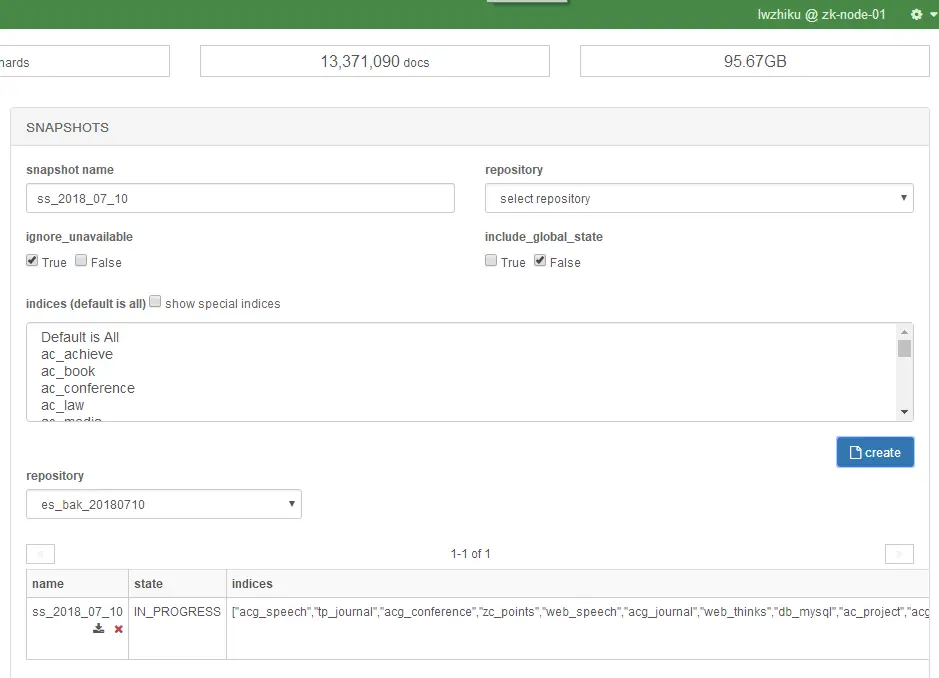Image resolution: width=939 pixels, height=678 pixels.
Task: Click the ss_2018_07_10 name cell text
Action: 77,612
